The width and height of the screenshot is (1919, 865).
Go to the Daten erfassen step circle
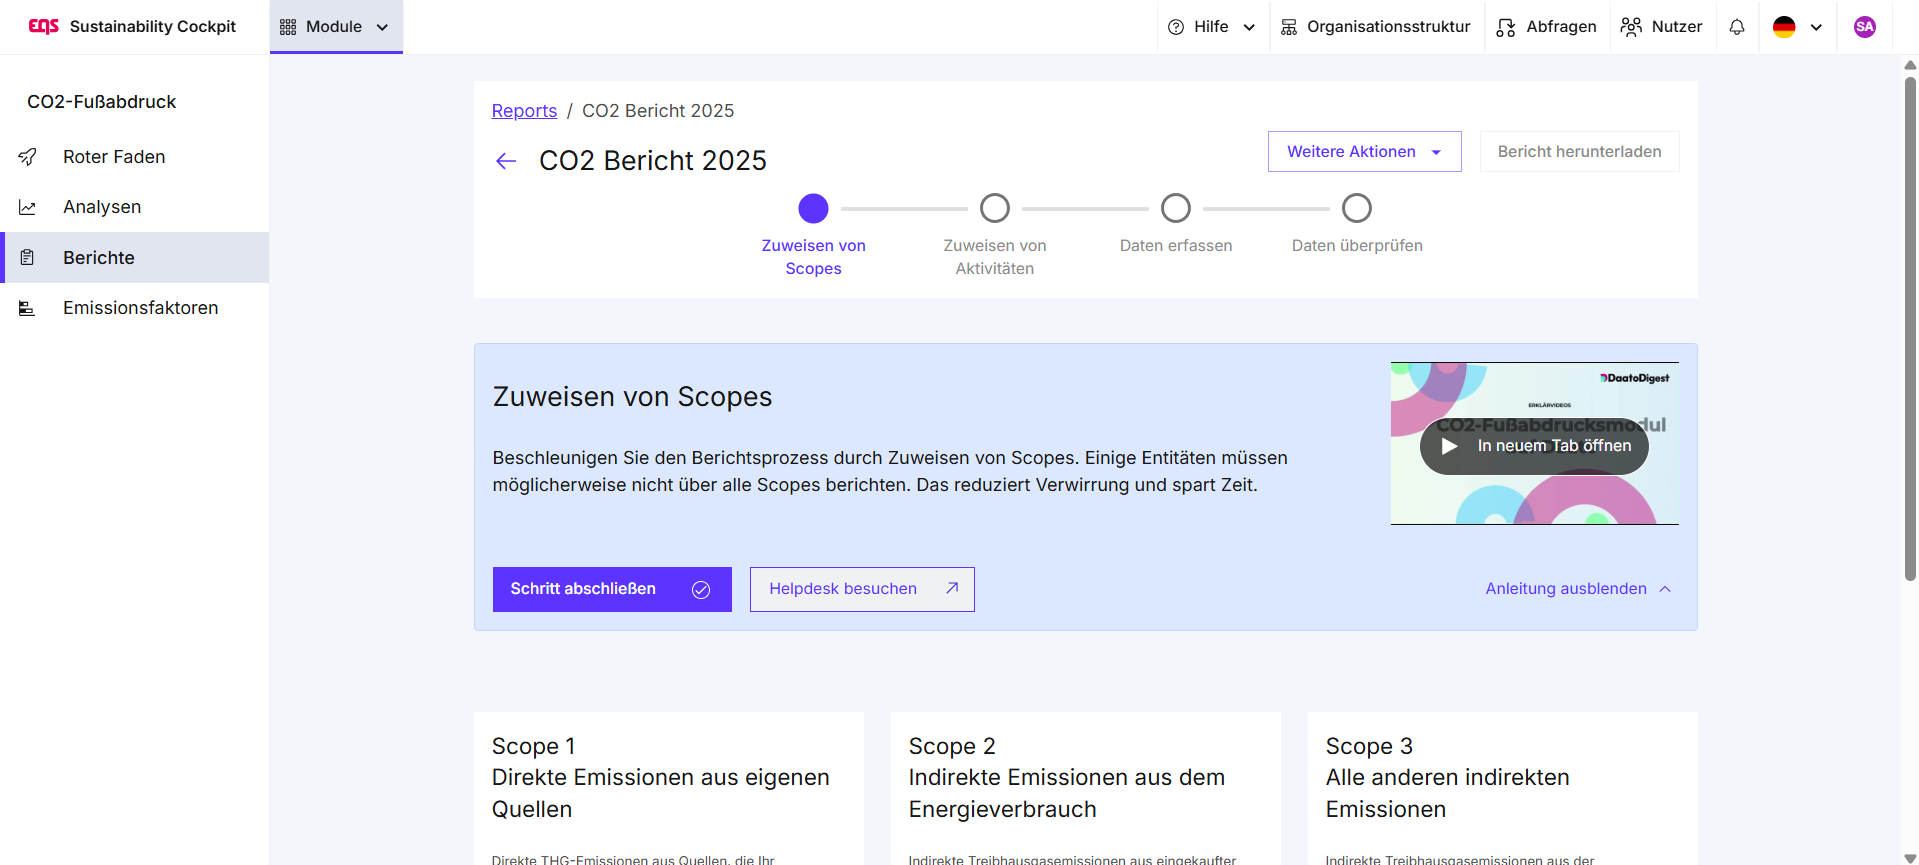[x=1175, y=208]
